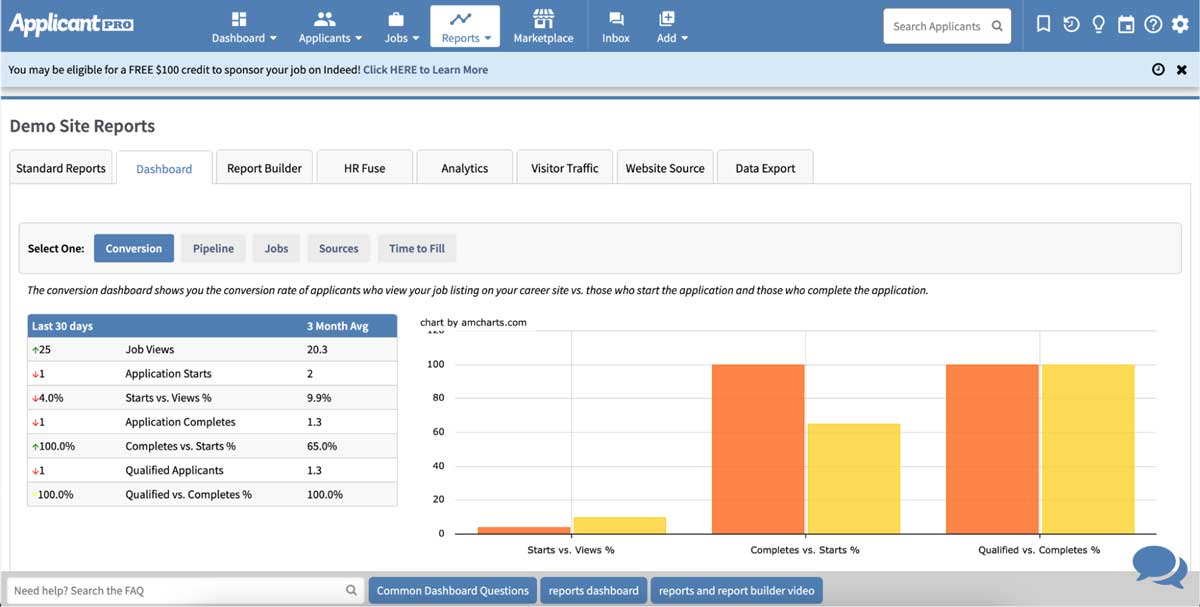
Task: Open the recent history icon
Action: (1071, 24)
